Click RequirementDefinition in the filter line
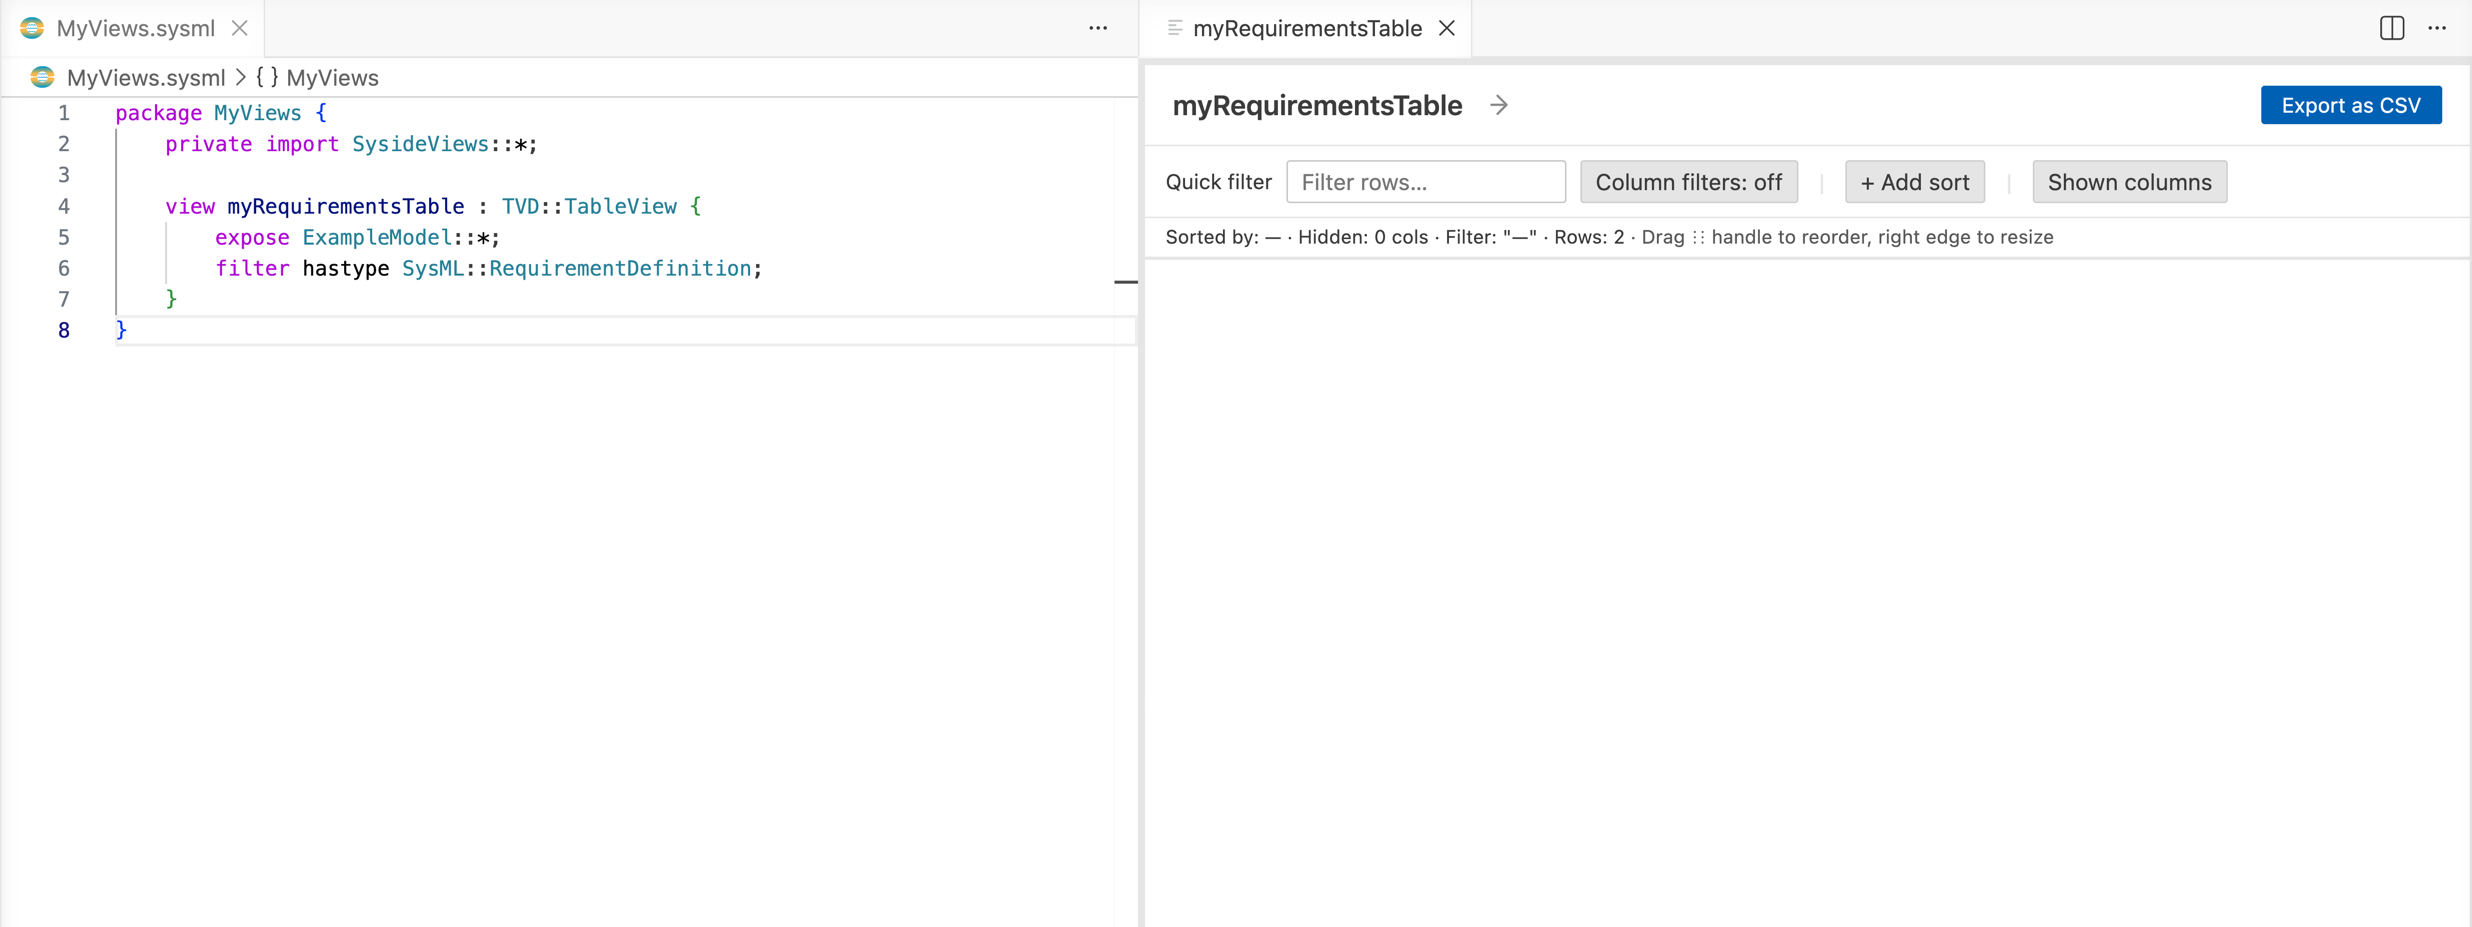 (620, 268)
